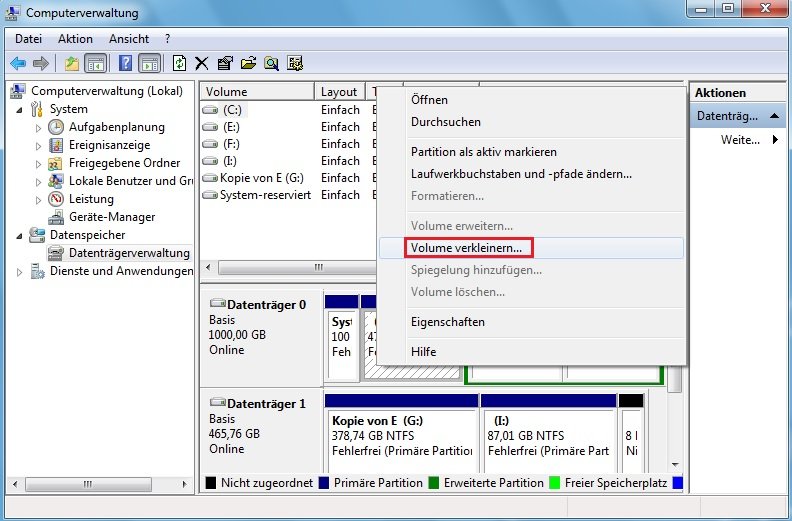Click black Nicht zugeordnet legend swatch
792x521 pixels.
point(211,483)
